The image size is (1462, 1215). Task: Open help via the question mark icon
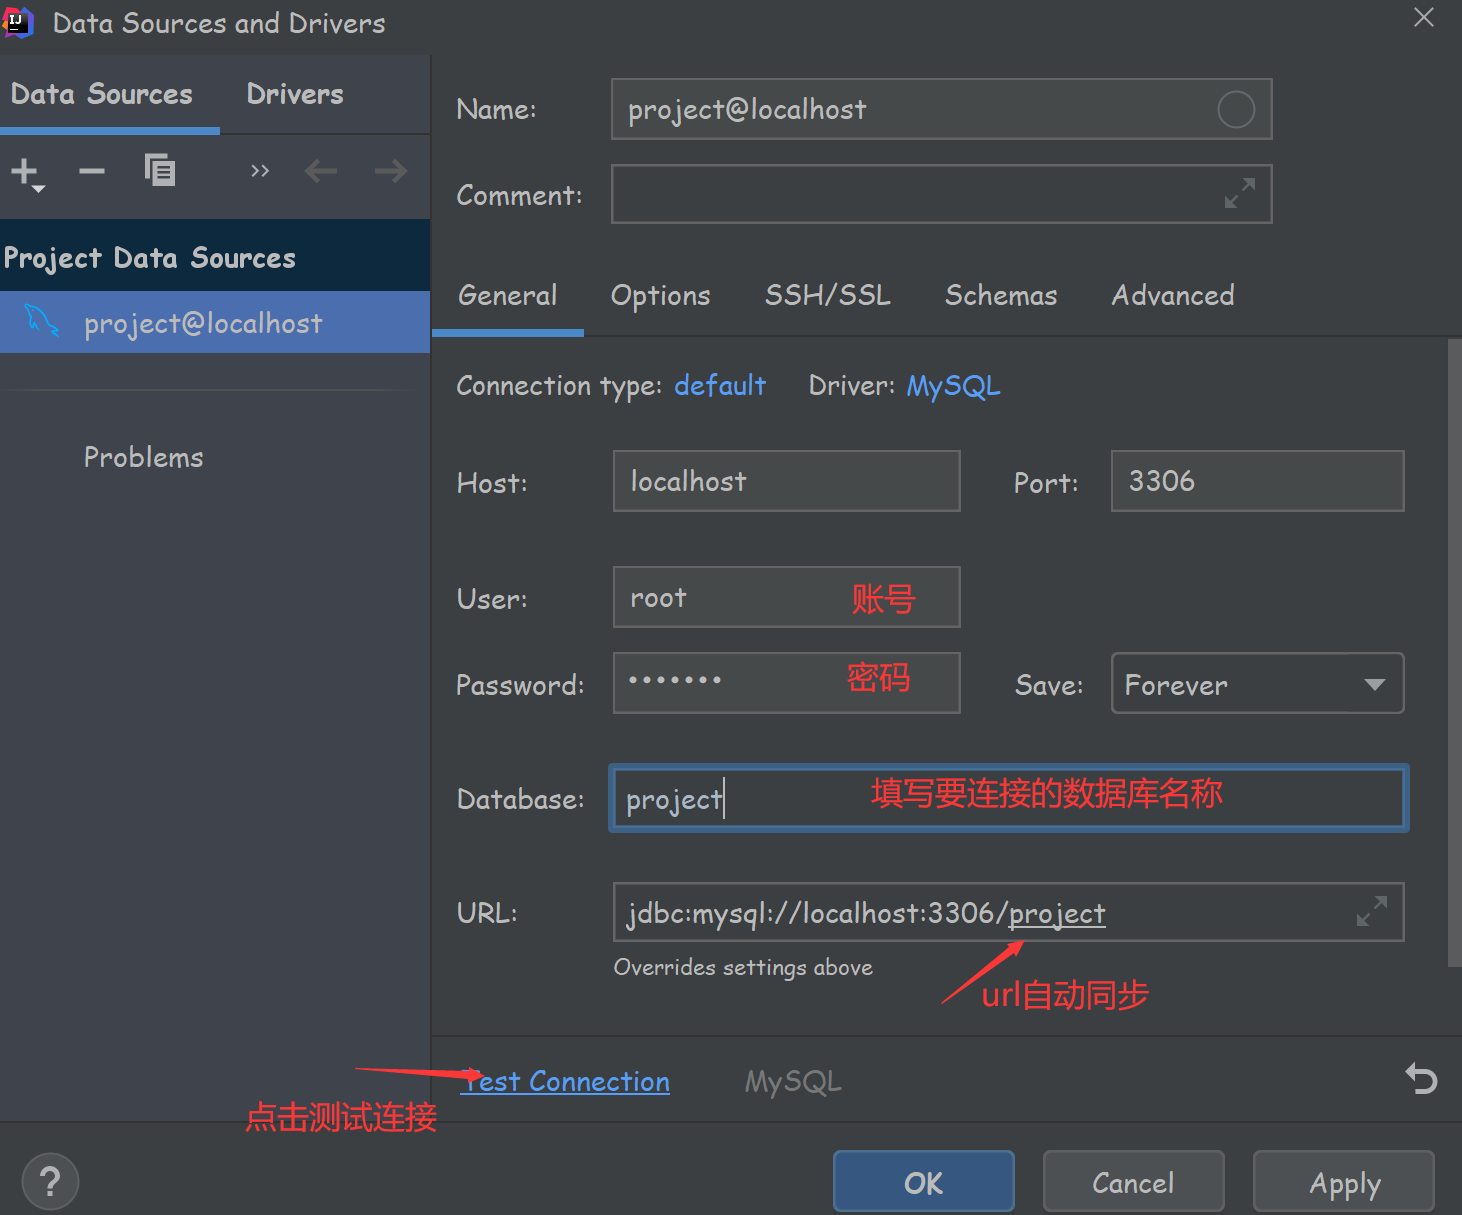pos(50,1181)
